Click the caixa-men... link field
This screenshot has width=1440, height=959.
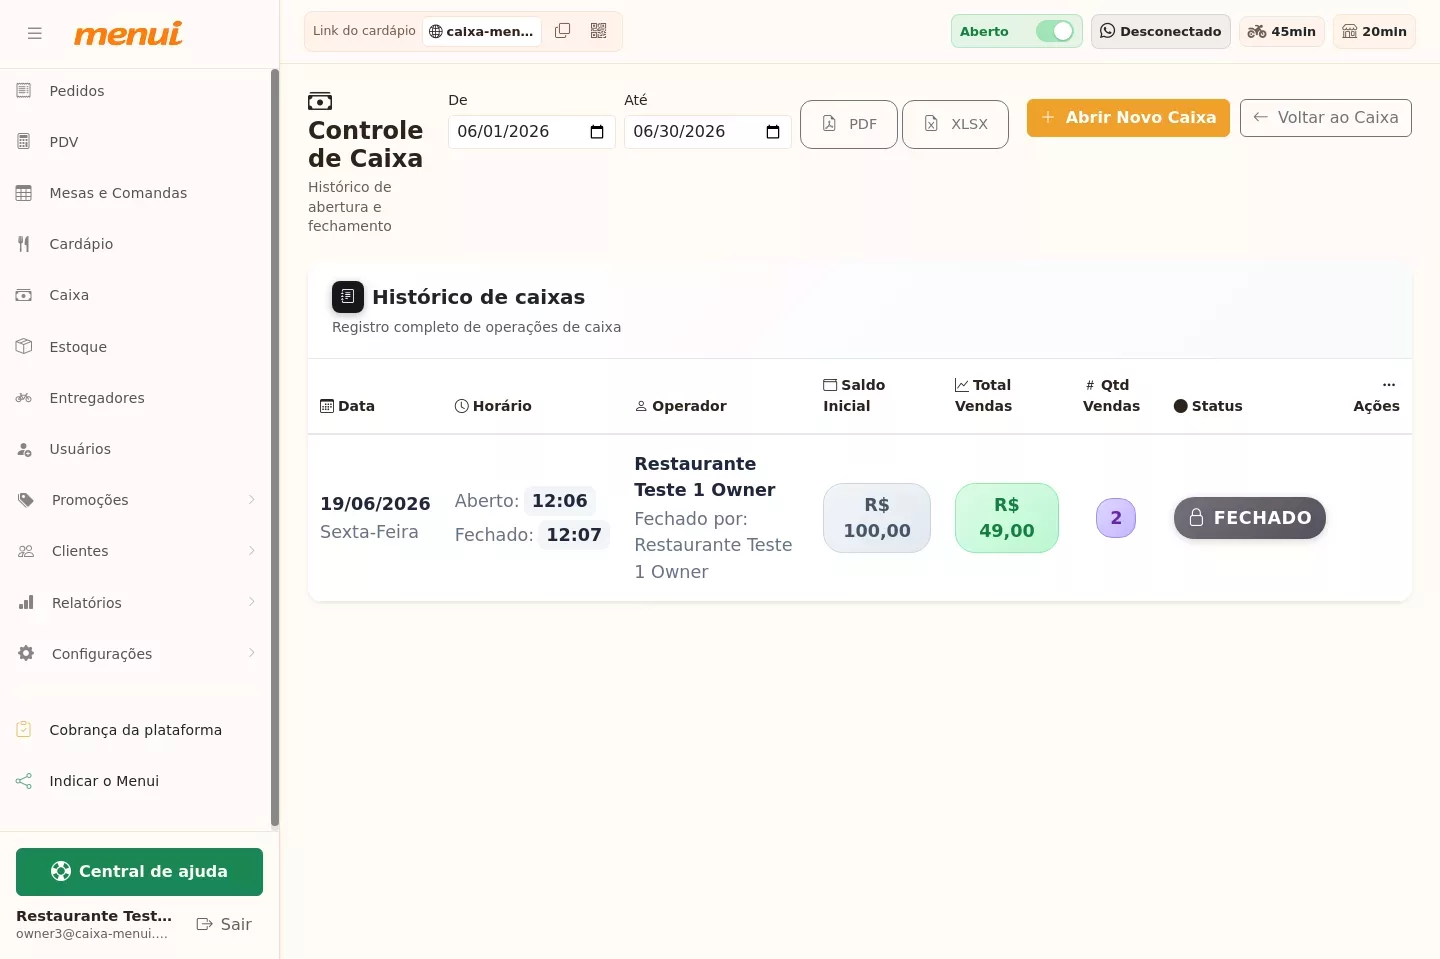(482, 32)
